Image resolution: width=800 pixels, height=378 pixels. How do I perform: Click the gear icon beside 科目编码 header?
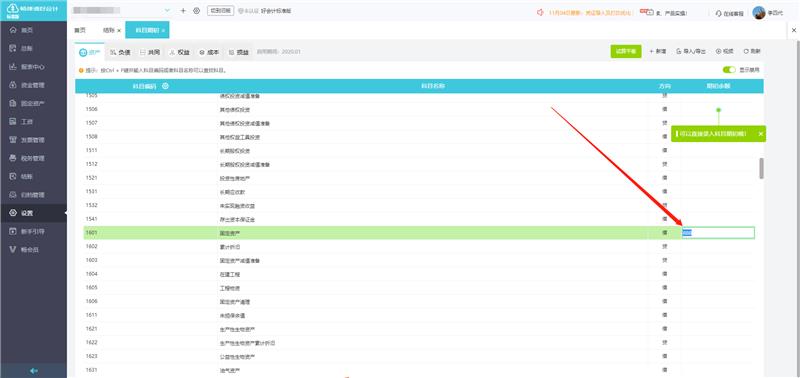165,86
